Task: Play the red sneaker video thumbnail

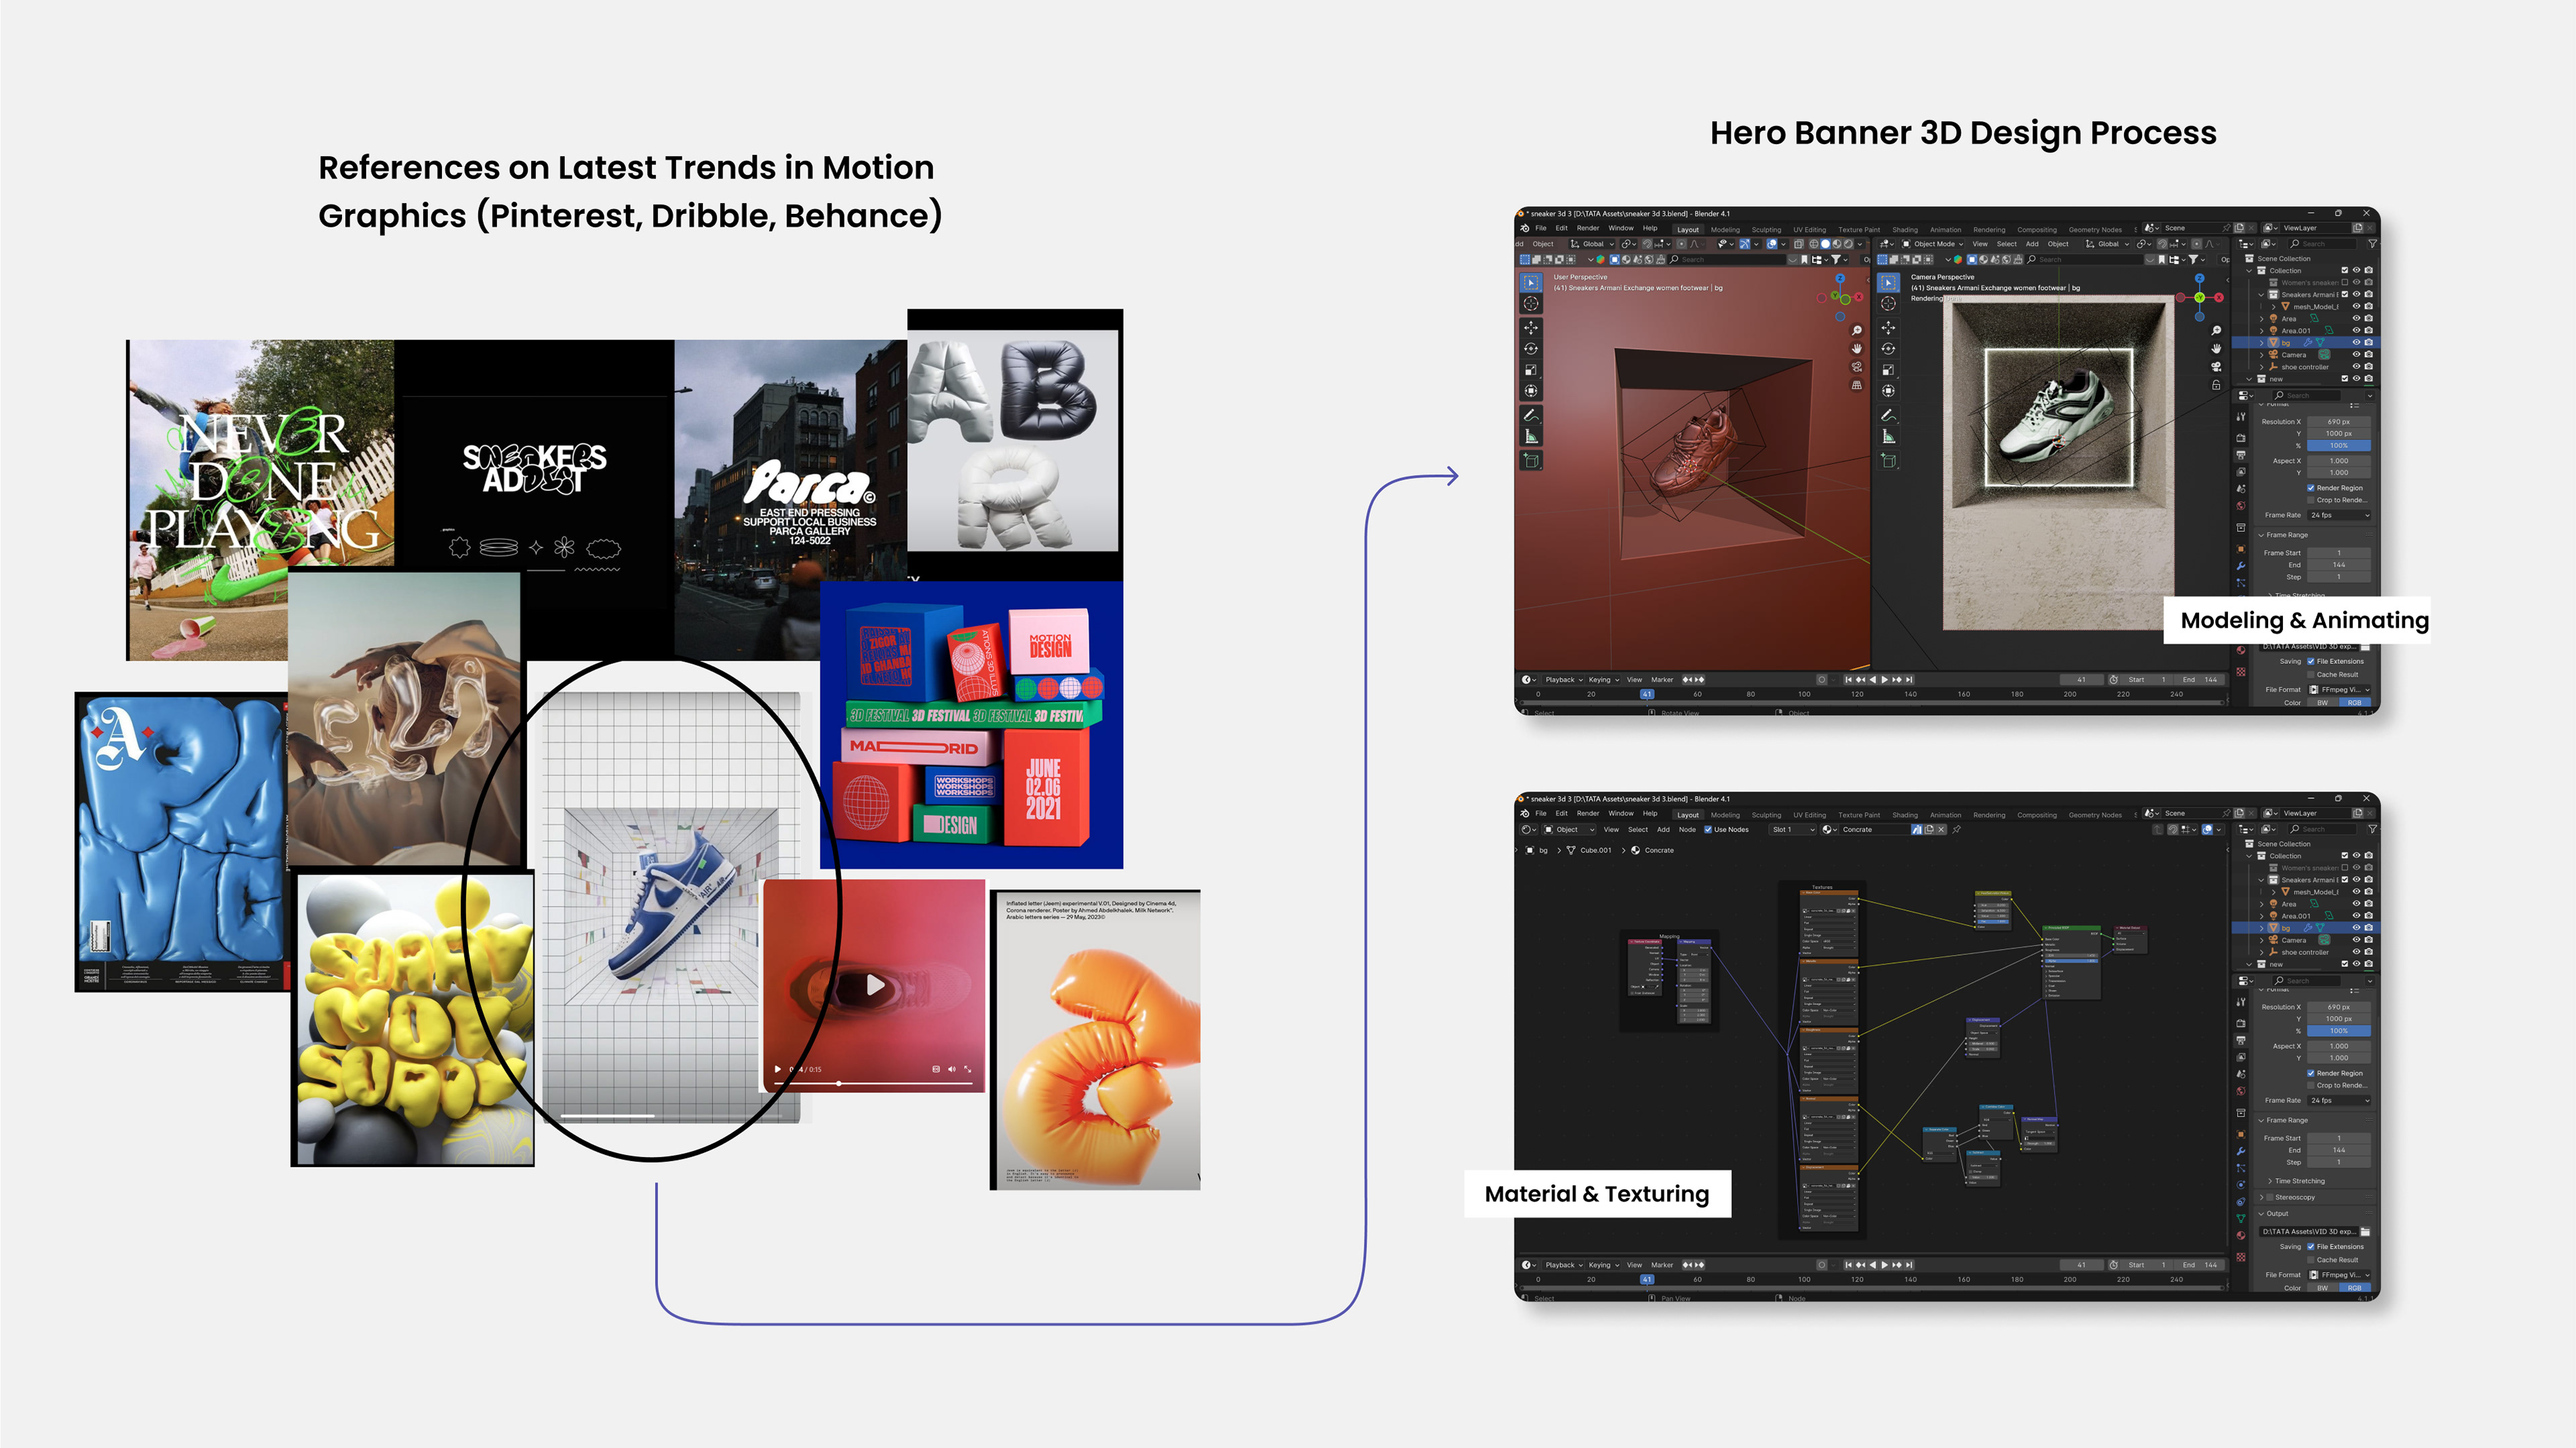Action: [x=875, y=985]
